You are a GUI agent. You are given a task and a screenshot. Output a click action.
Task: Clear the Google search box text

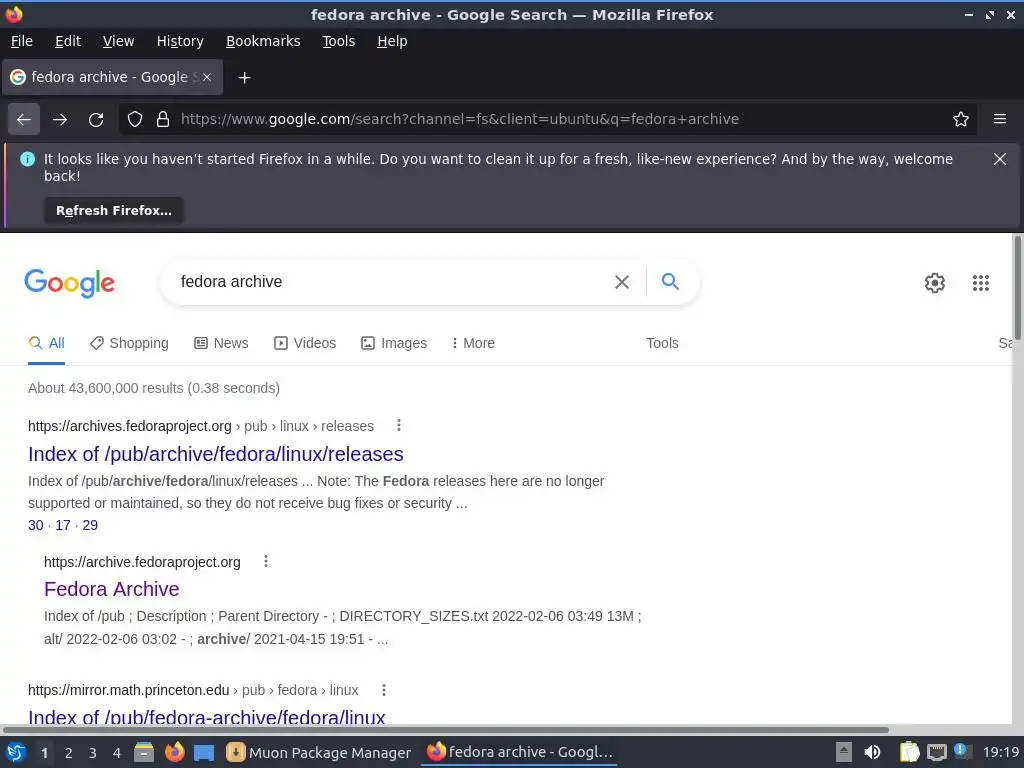622,281
